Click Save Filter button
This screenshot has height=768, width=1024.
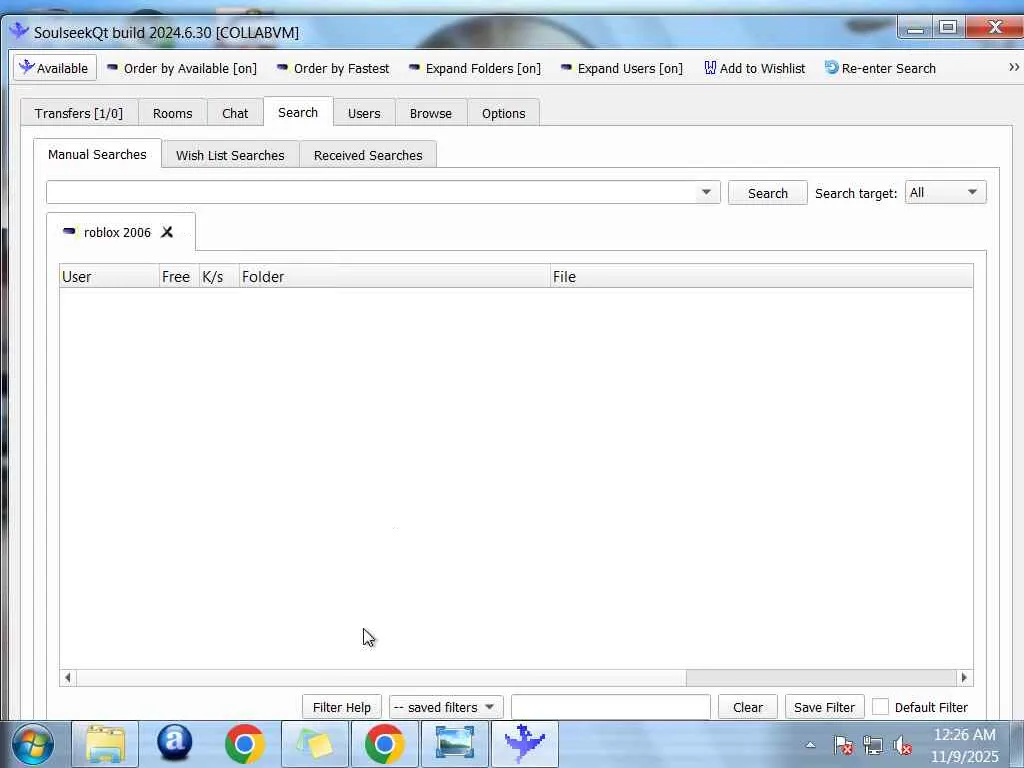tap(824, 707)
